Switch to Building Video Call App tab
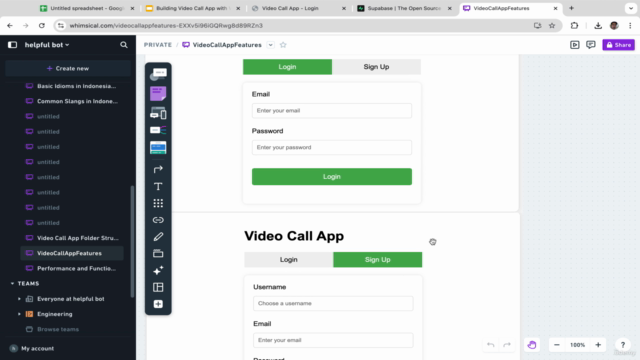 [193, 8]
